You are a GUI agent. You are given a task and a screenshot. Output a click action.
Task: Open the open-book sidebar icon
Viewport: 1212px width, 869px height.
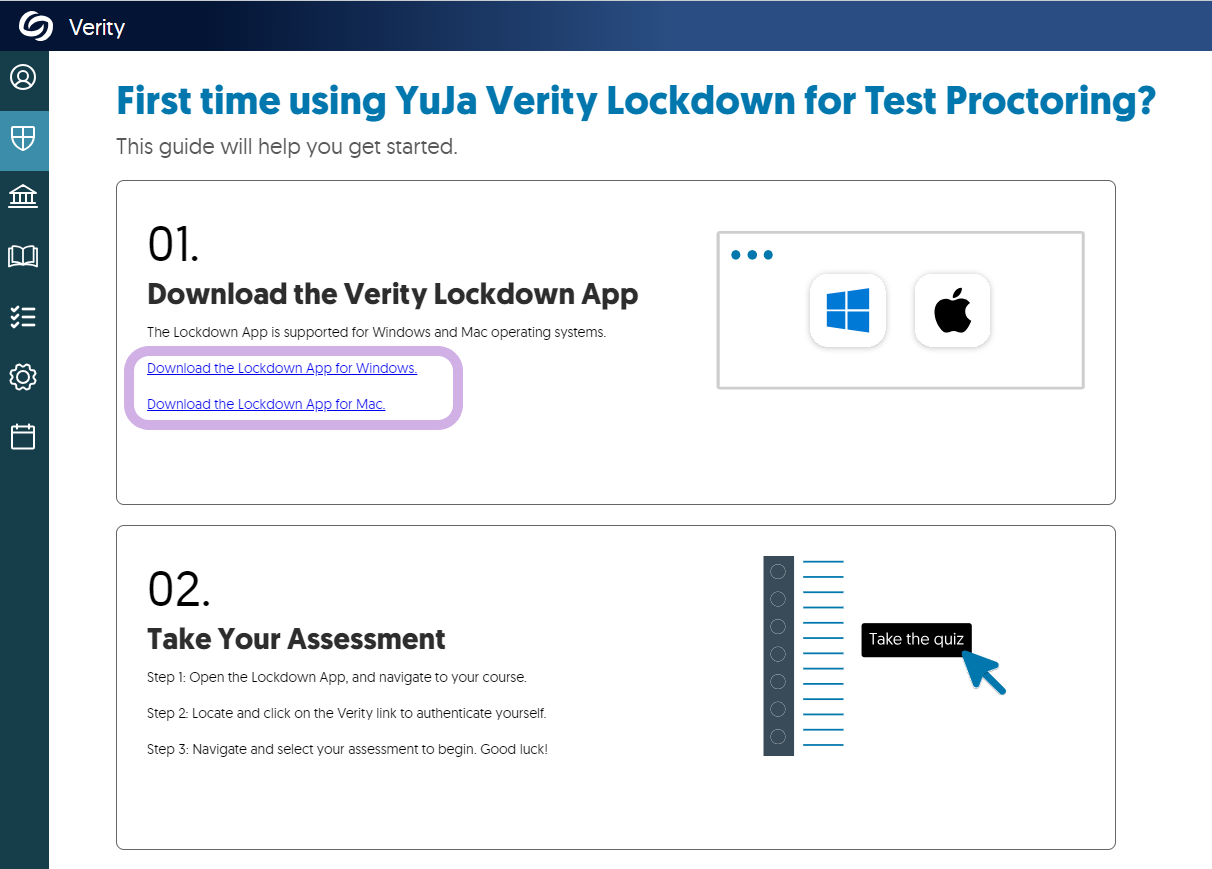tap(23, 257)
